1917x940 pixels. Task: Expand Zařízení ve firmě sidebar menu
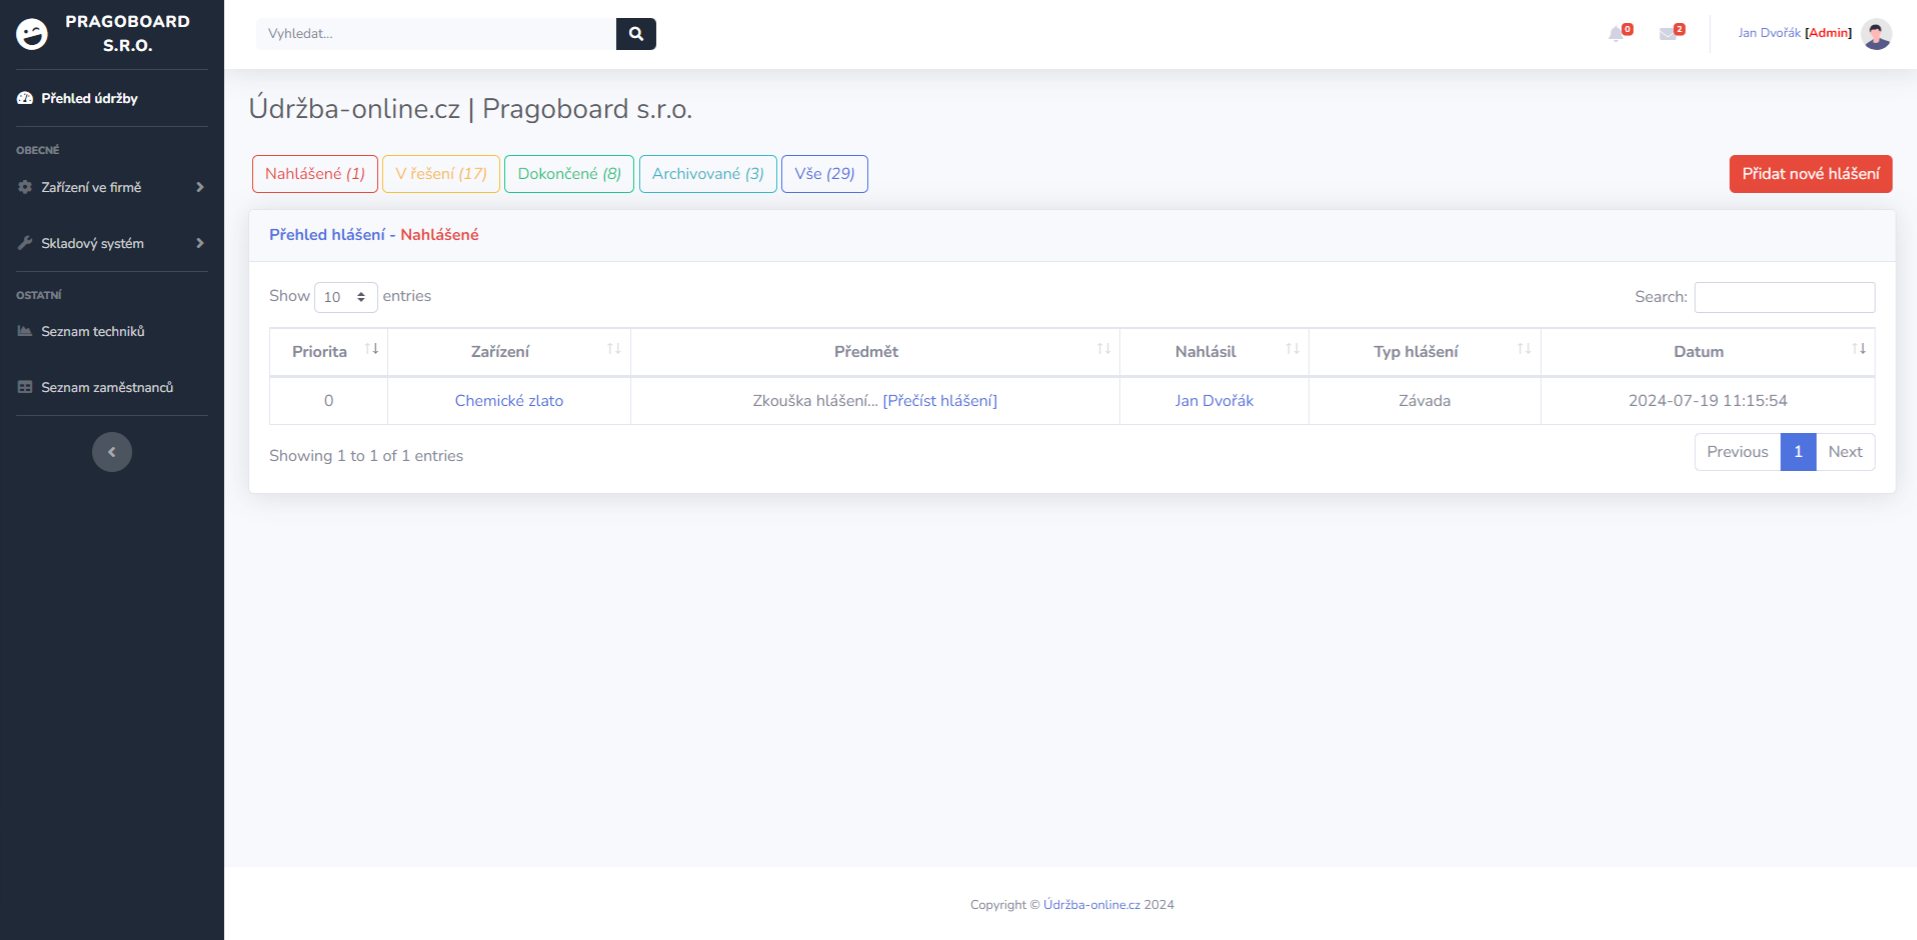112,187
